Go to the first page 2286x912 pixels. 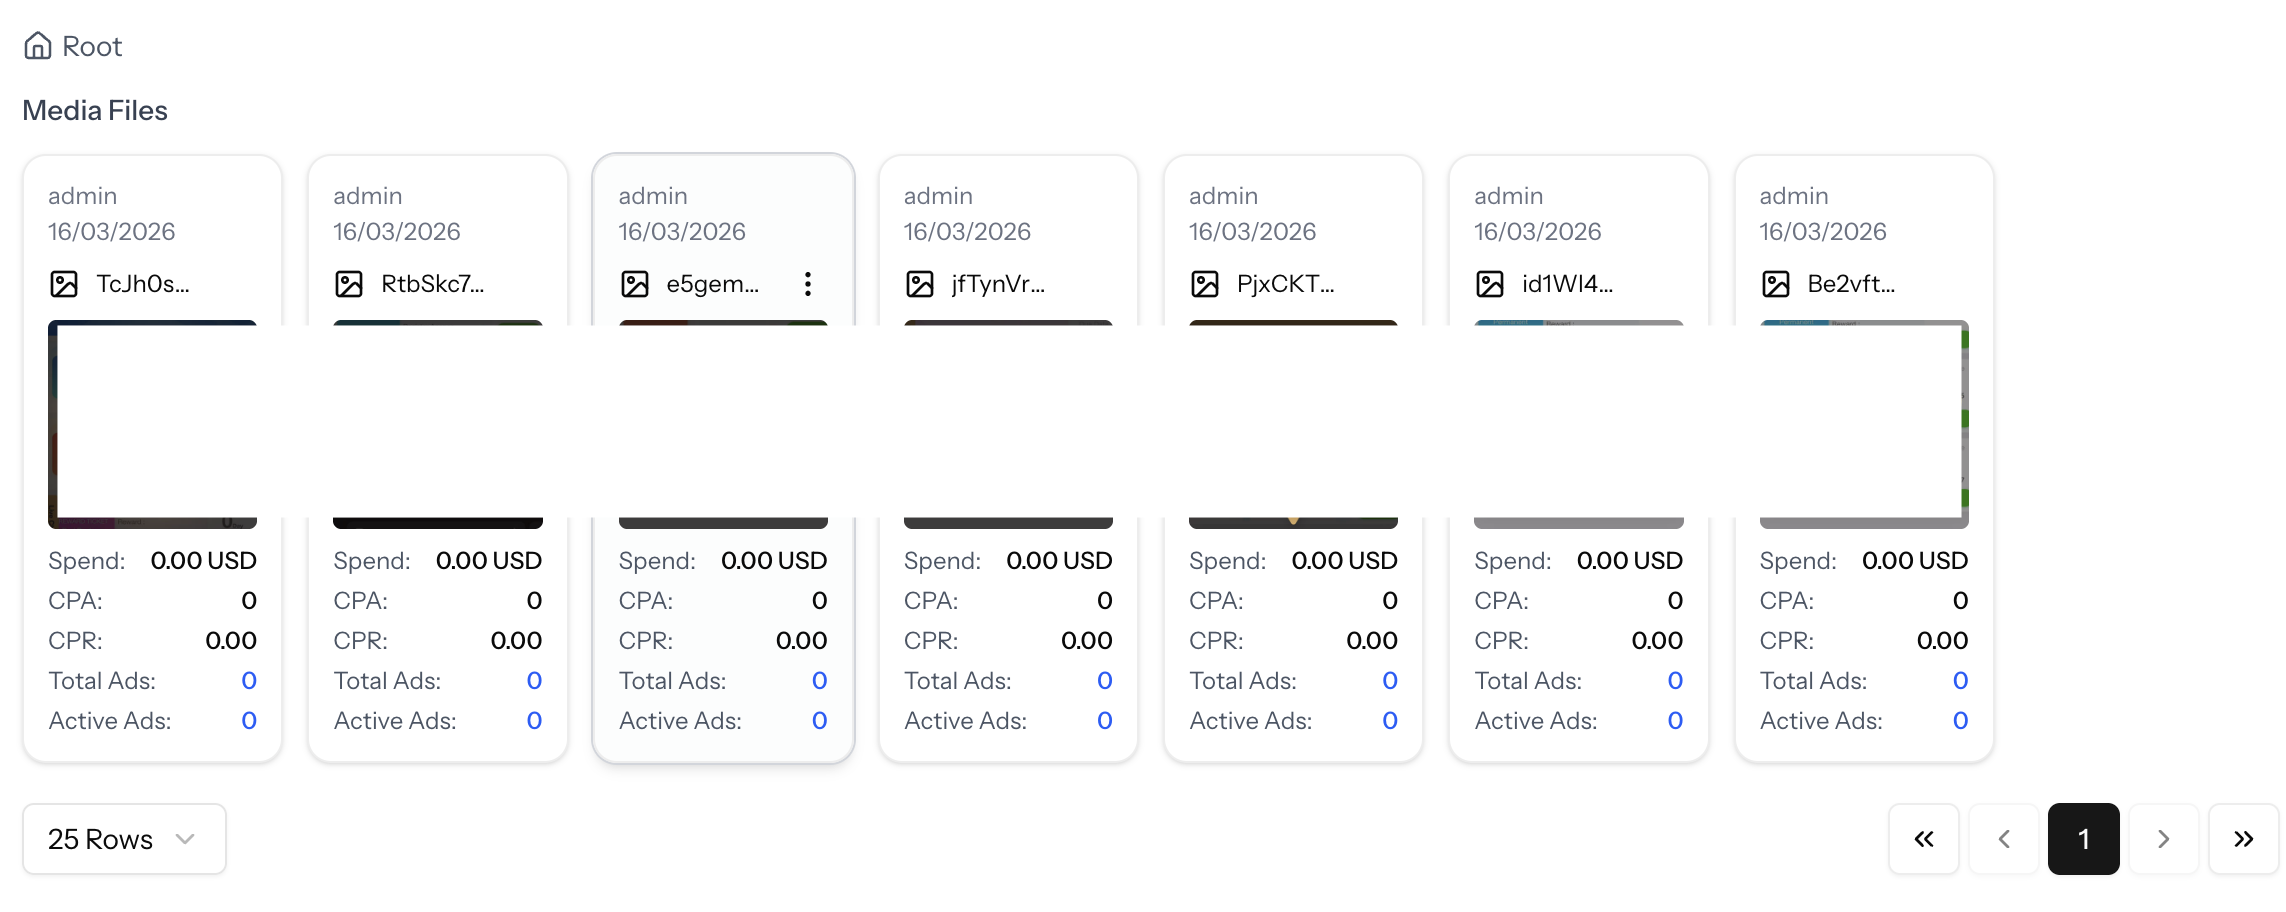[1924, 839]
